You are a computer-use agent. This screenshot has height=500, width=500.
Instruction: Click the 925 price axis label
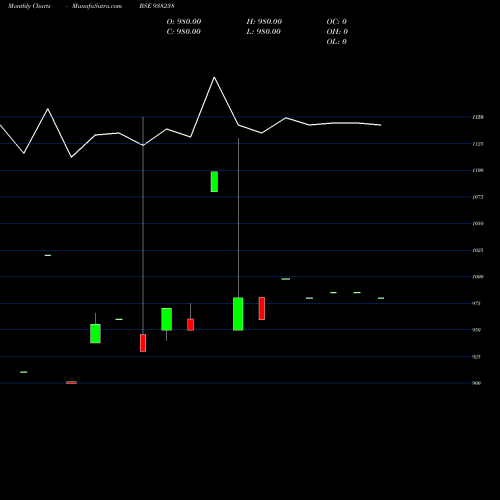pos(476,357)
